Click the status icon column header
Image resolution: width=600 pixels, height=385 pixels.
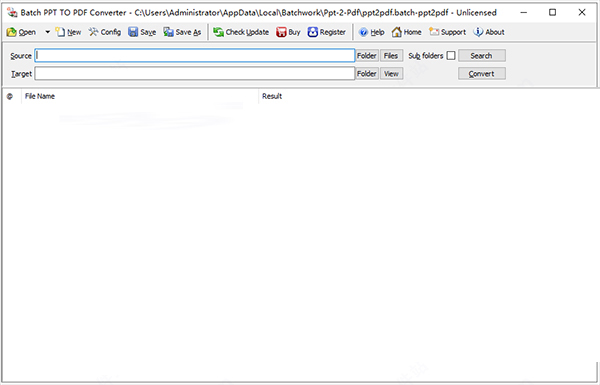pyautogui.click(x=10, y=96)
